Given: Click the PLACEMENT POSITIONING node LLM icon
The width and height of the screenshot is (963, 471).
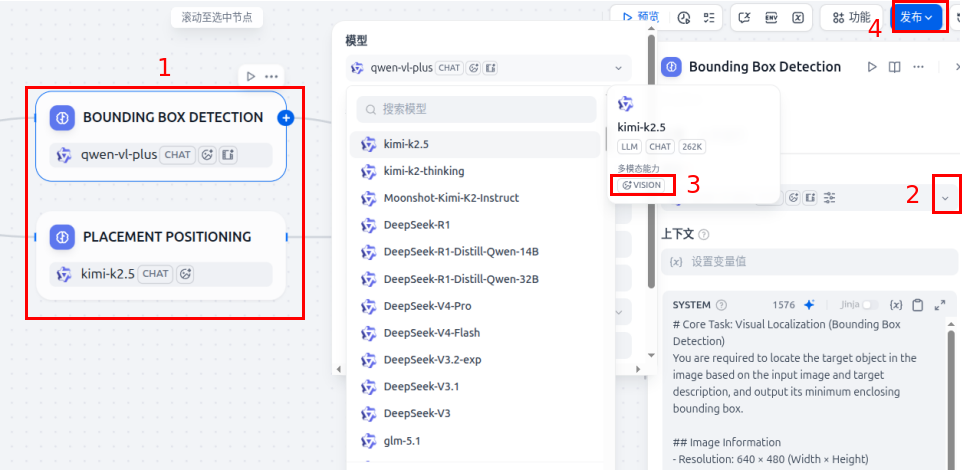Looking at the screenshot, I should click(x=62, y=237).
